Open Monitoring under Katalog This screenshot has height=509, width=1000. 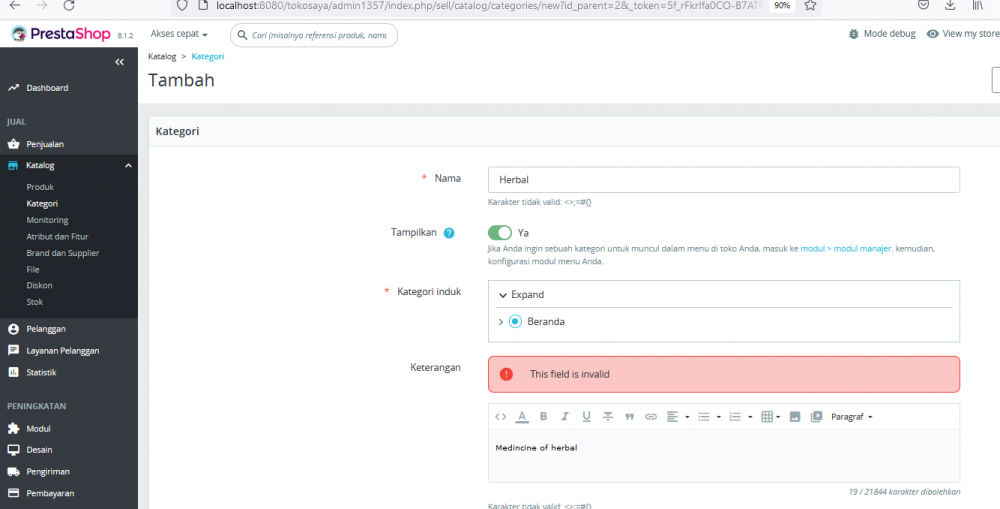coord(47,220)
